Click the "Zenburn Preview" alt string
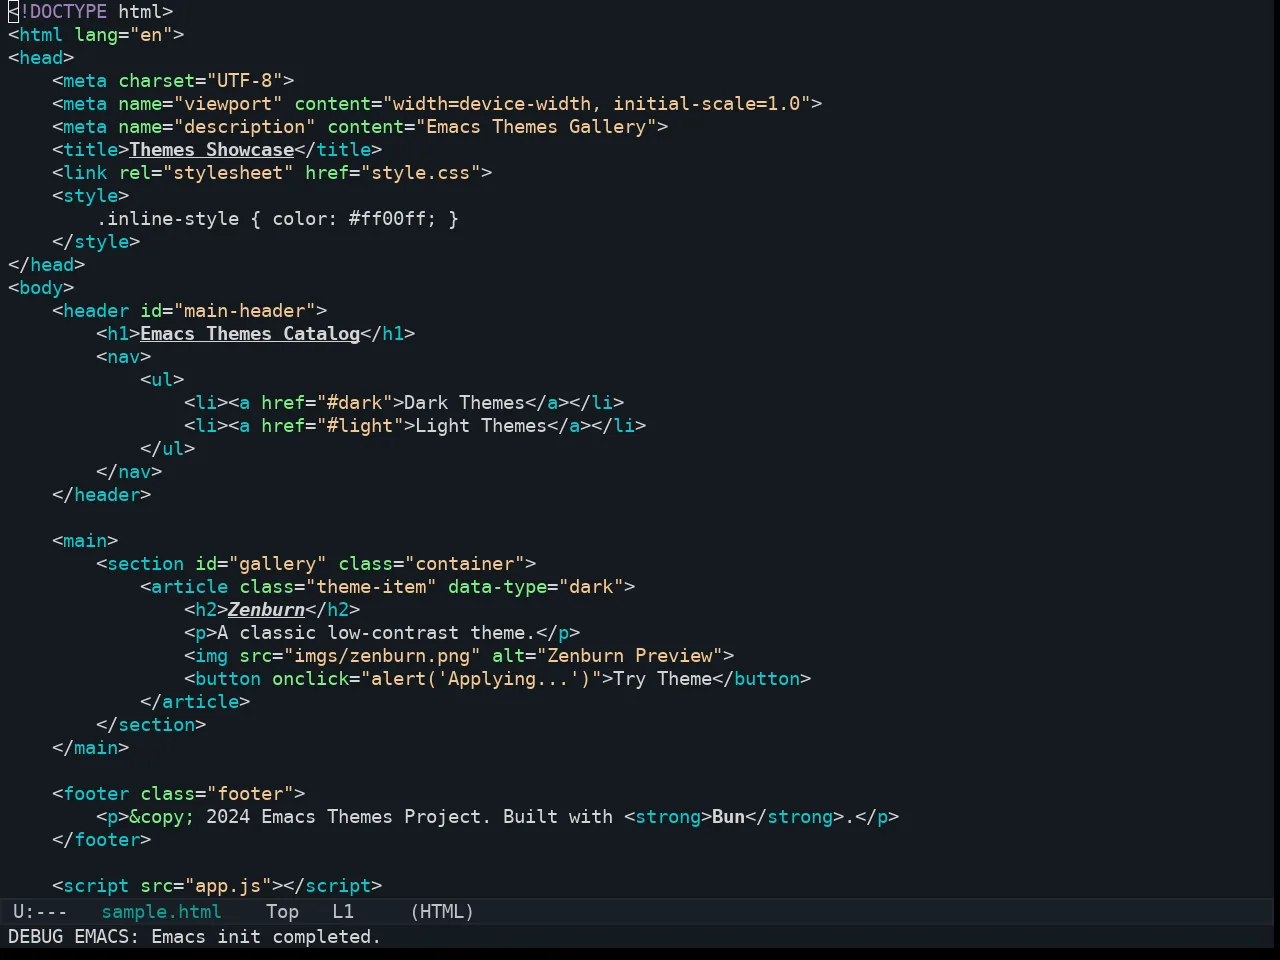 (x=629, y=656)
